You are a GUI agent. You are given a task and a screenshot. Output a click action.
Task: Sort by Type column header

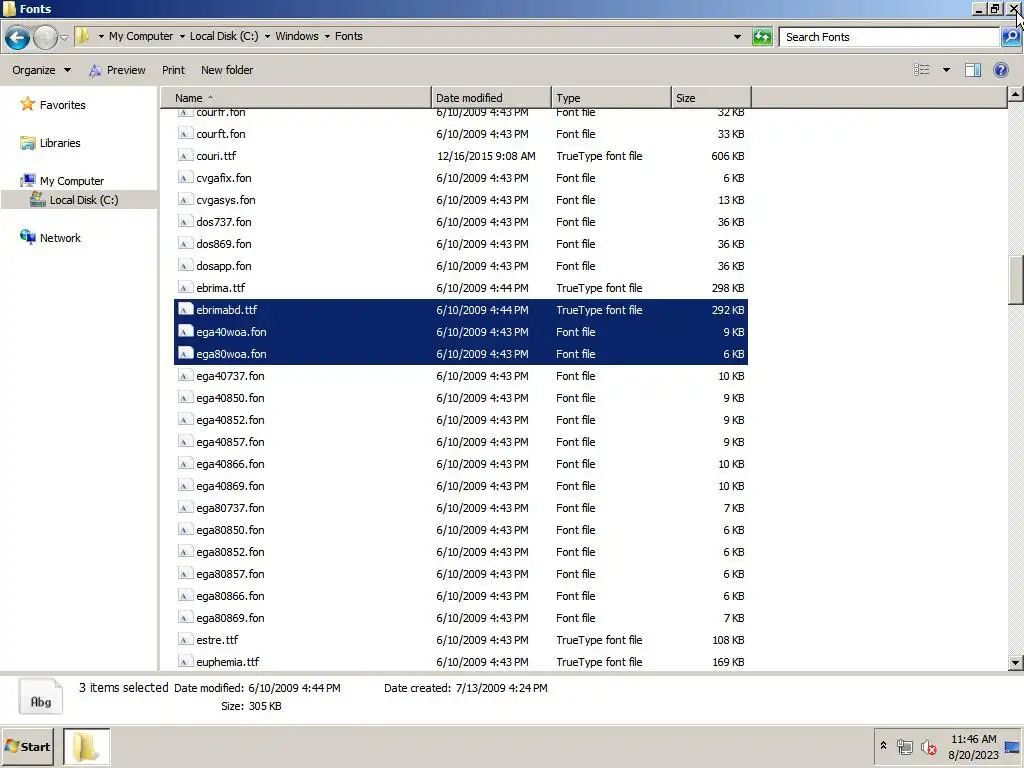pyautogui.click(x=611, y=98)
